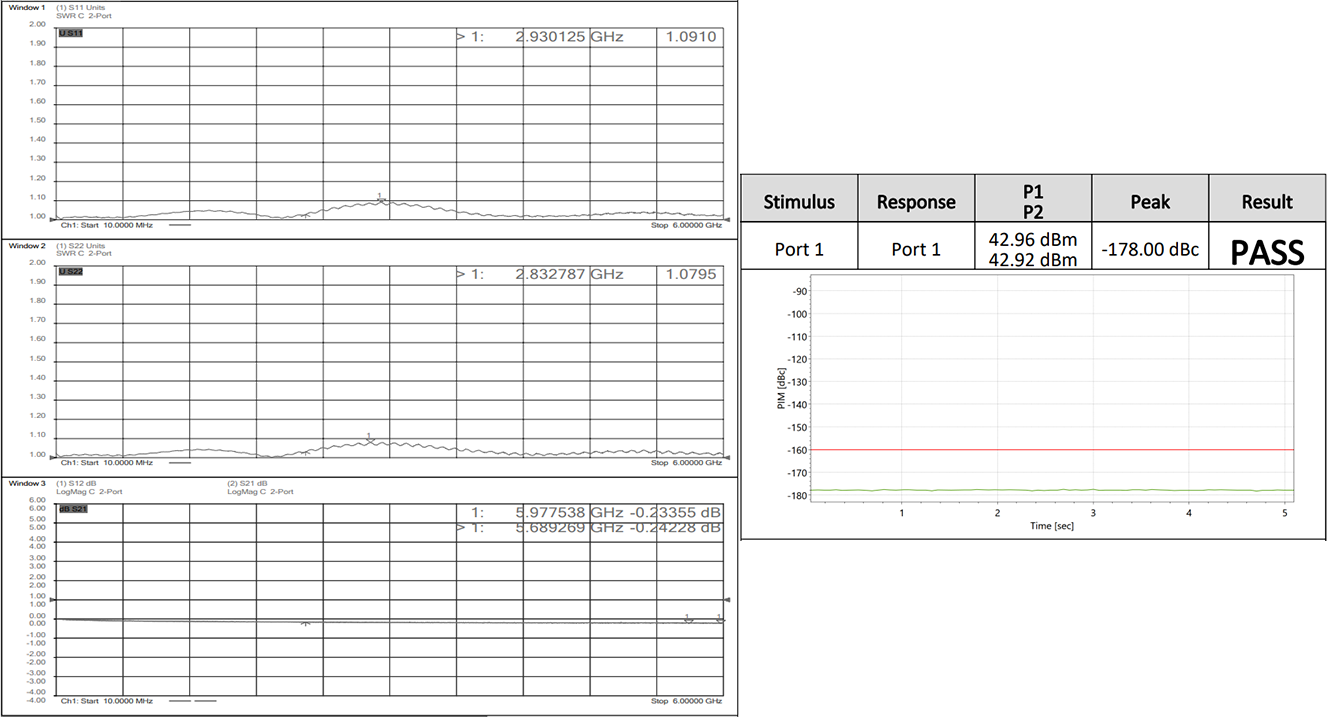Click marker 1 on the S22 trace
The width and height of the screenshot is (1329, 717).
369,438
